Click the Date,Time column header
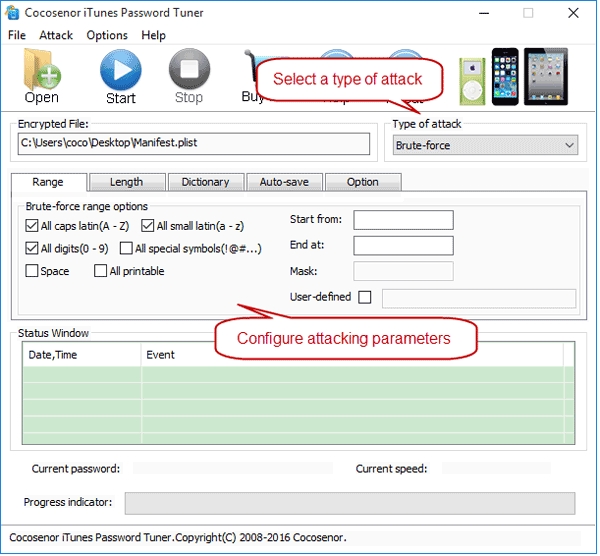Image resolution: width=600 pixels, height=556 pixels. pos(82,355)
